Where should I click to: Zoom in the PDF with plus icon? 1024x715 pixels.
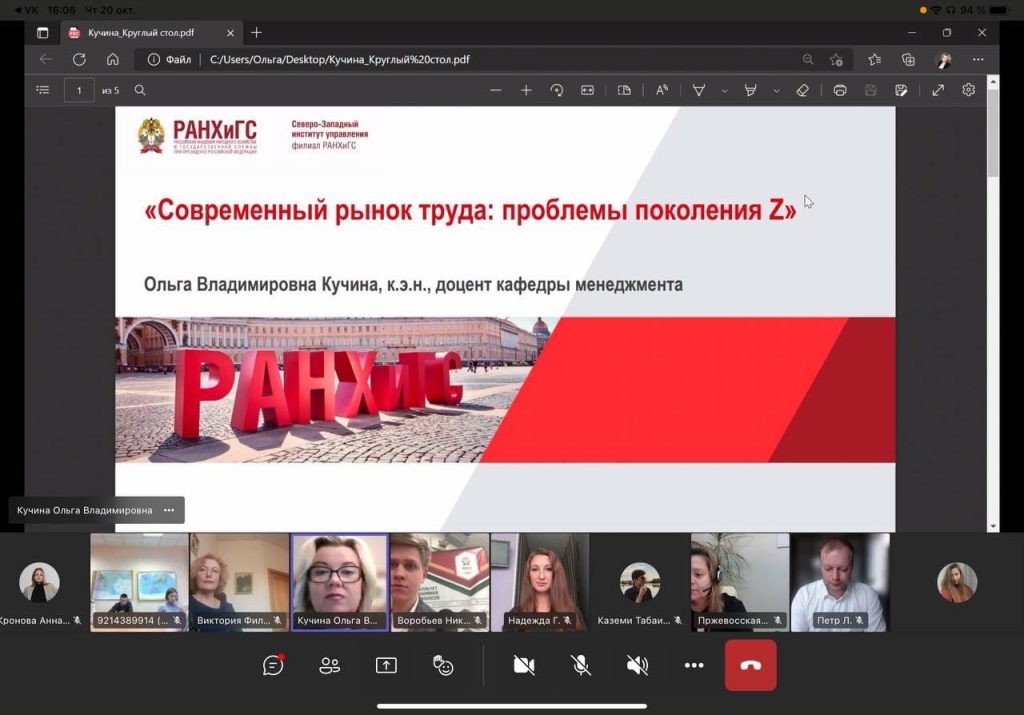click(x=526, y=90)
